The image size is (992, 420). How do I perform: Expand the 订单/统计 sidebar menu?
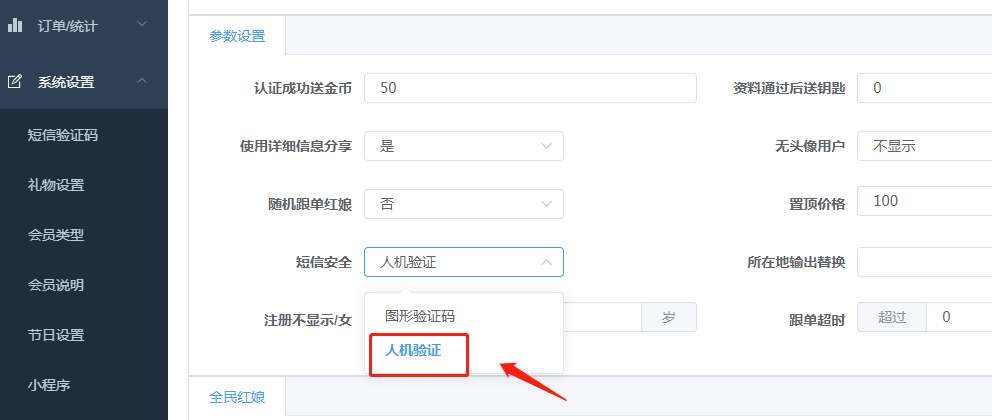coord(142,24)
